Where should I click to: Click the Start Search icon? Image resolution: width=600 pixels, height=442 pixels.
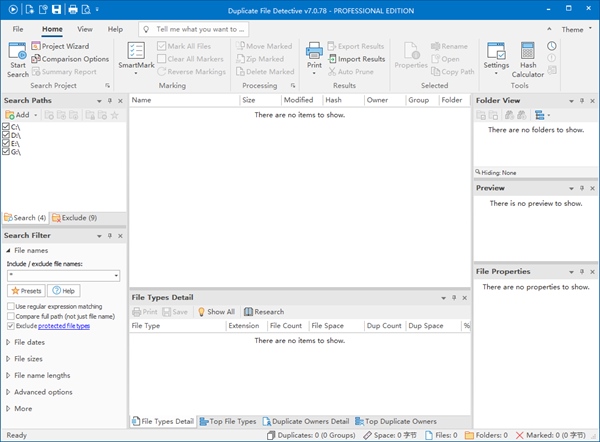(18, 51)
